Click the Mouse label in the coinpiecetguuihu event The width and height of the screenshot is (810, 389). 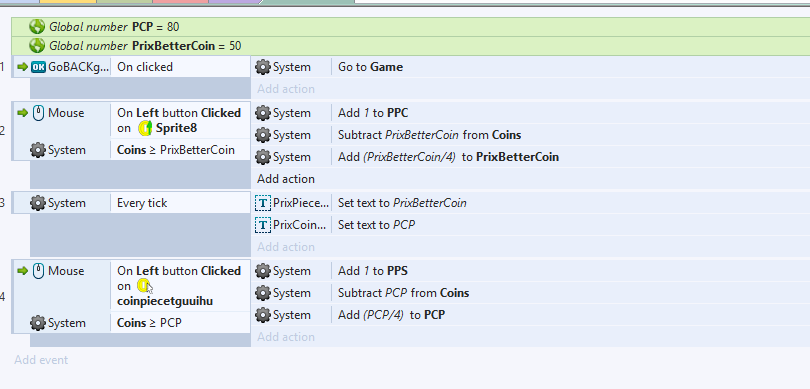click(66, 271)
